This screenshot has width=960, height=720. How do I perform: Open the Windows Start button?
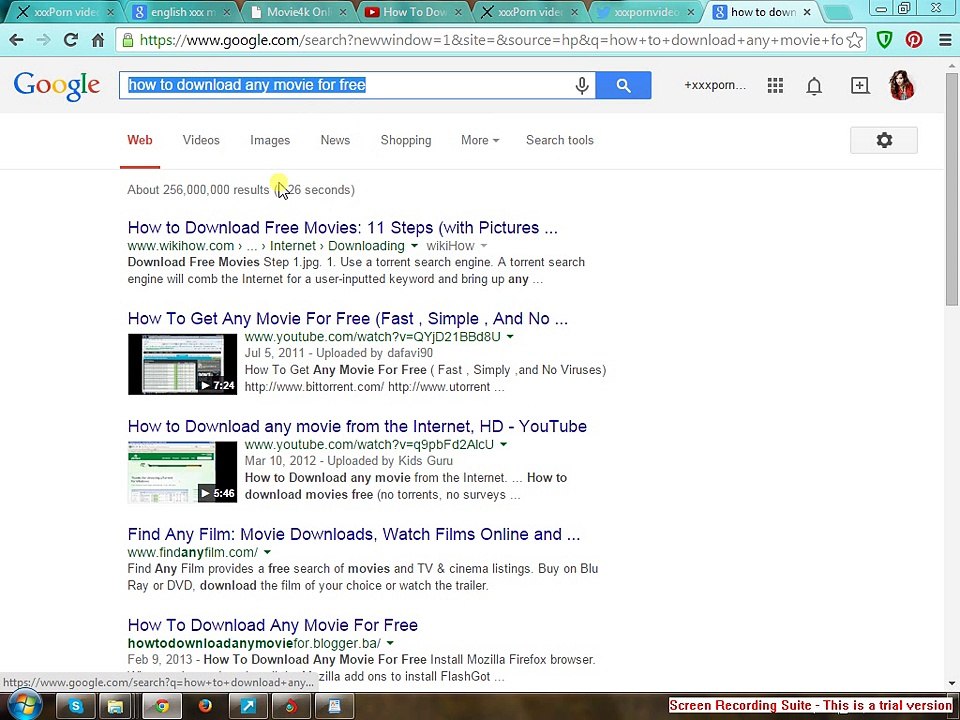click(x=23, y=706)
